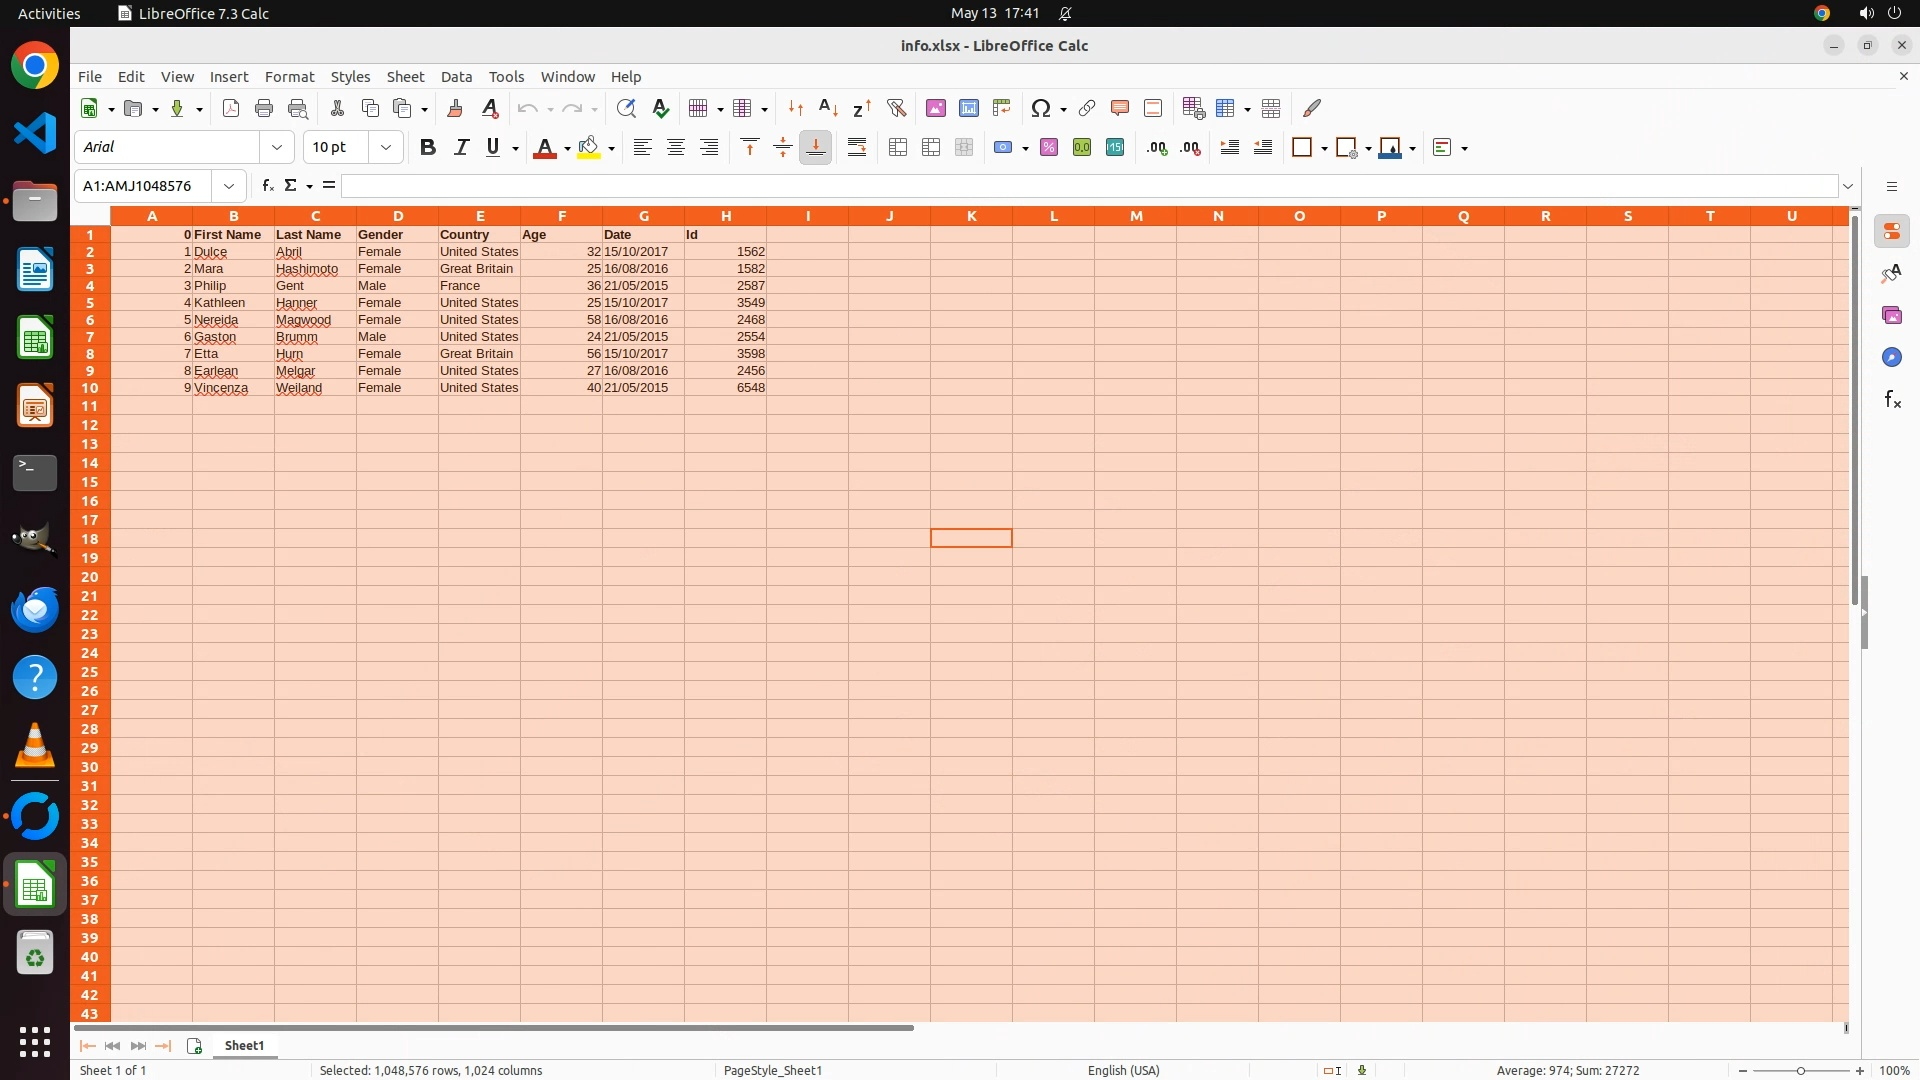Toggle Italic text style

(461, 147)
